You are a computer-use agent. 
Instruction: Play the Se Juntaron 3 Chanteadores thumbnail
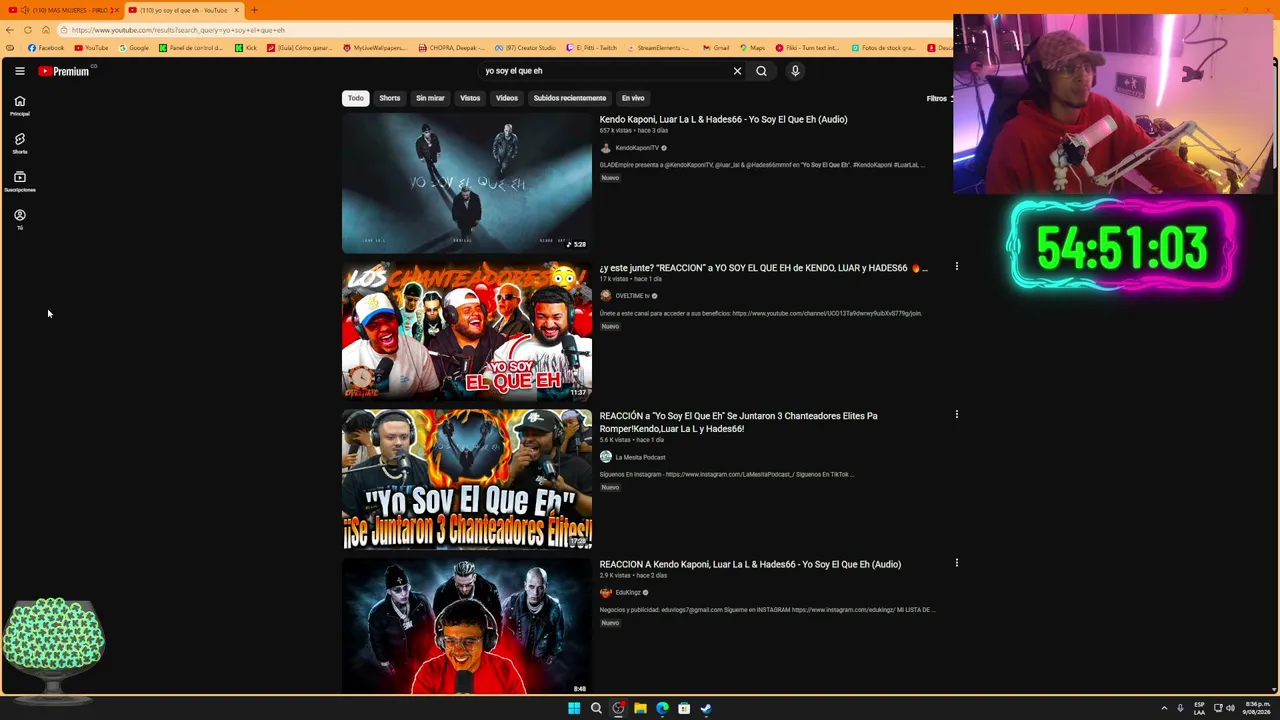point(467,479)
